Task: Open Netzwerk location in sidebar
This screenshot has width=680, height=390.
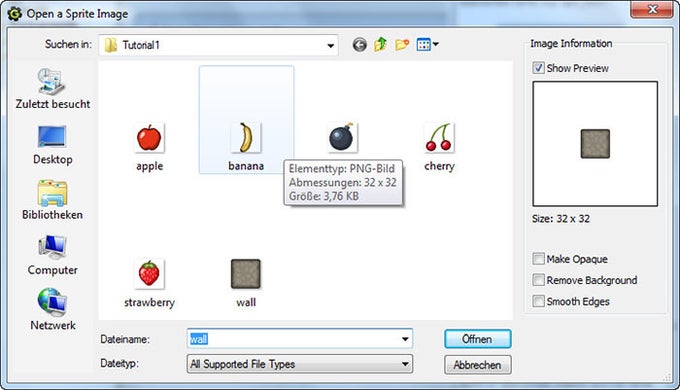Action: (52, 310)
